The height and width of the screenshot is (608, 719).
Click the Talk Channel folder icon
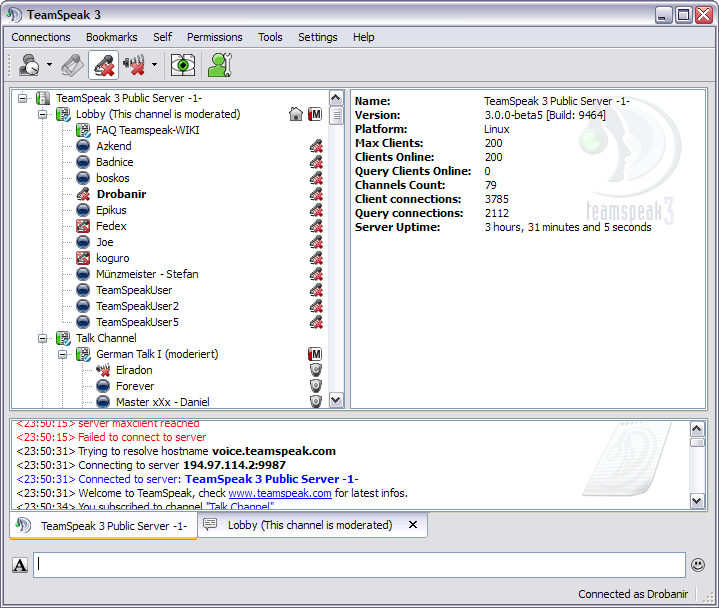tap(63, 338)
